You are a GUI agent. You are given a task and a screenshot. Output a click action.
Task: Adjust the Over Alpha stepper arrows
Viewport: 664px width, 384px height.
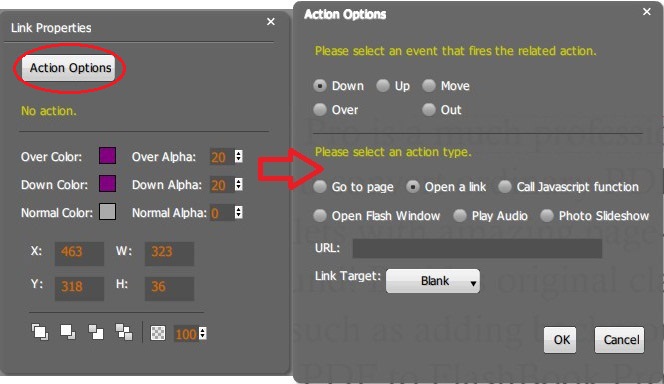click(239, 157)
